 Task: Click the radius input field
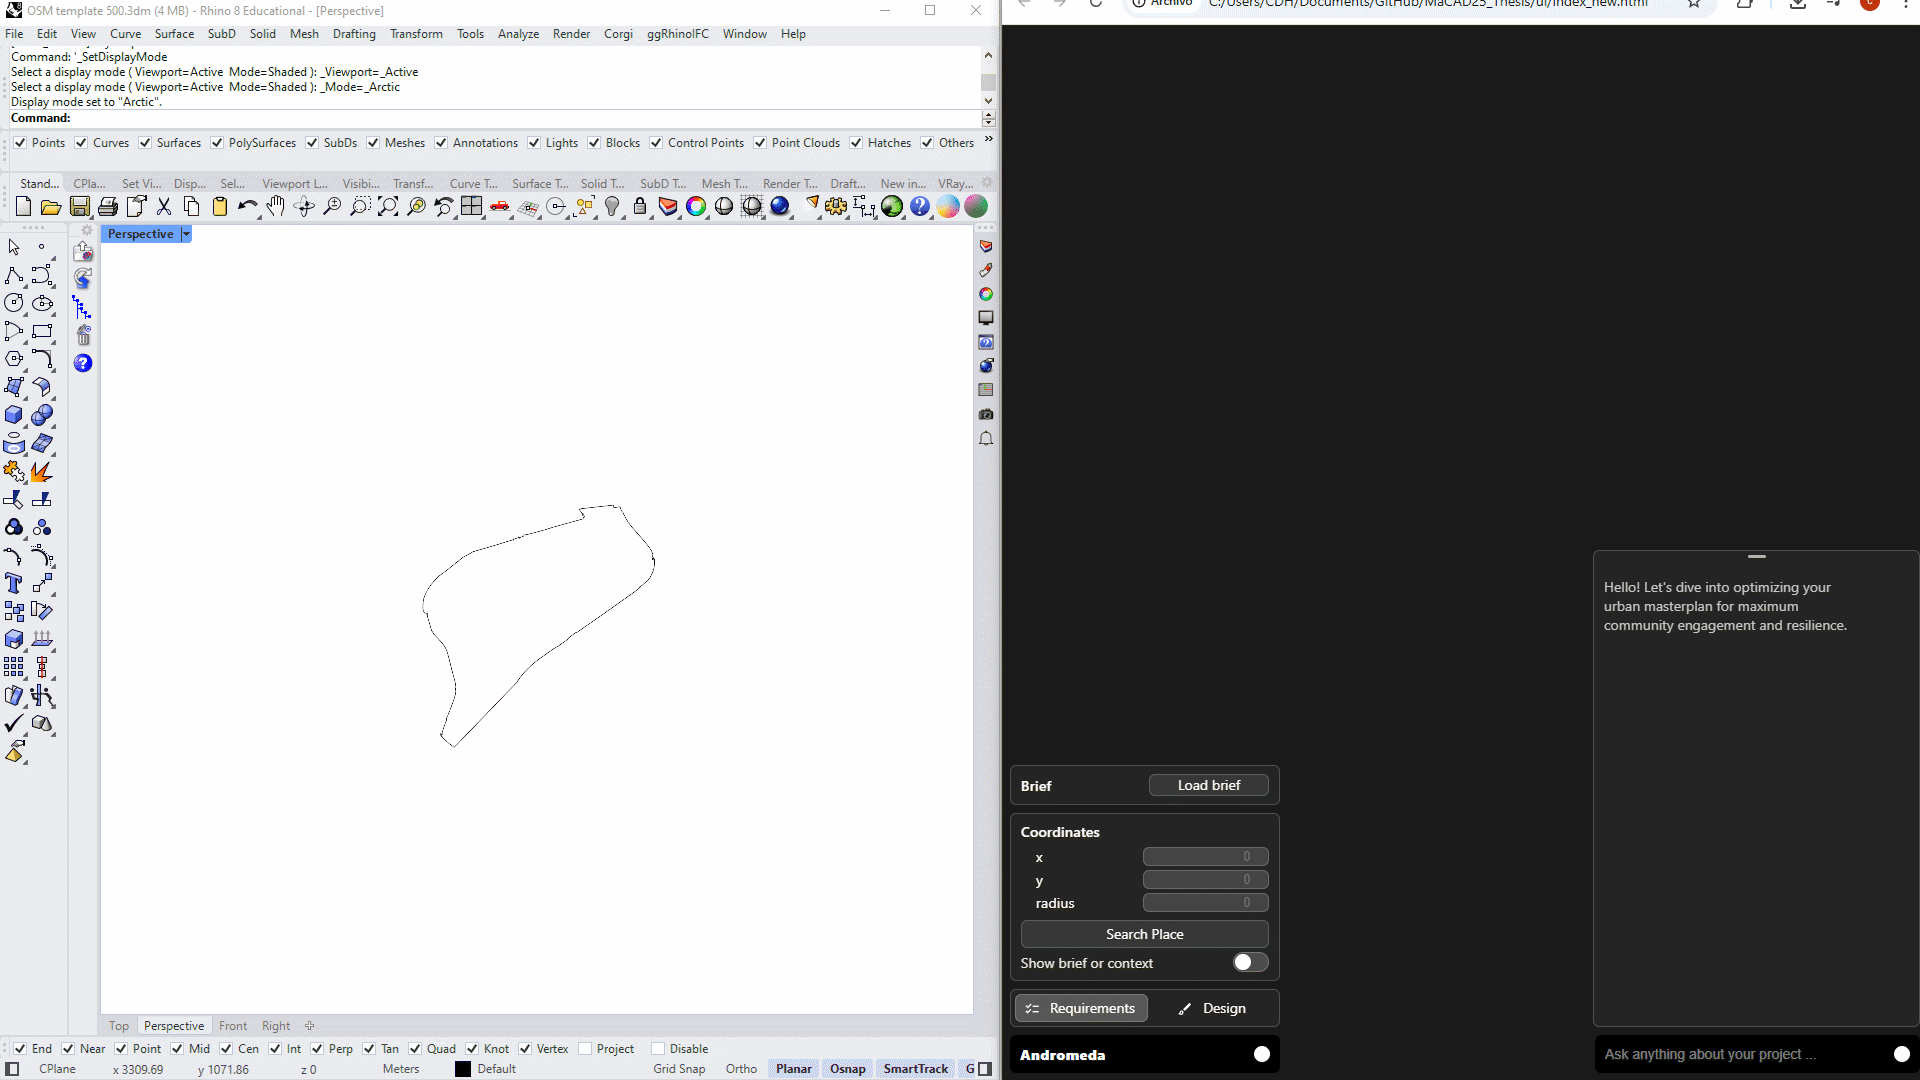click(x=1205, y=903)
